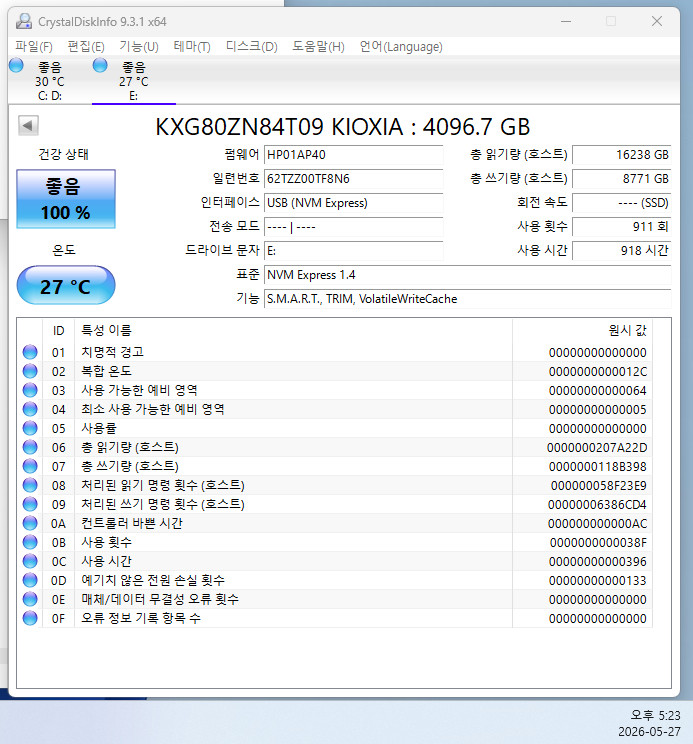693x744 pixels.
Task: Click raw value 0000000207A22D
Action: (x=597, y=447)
